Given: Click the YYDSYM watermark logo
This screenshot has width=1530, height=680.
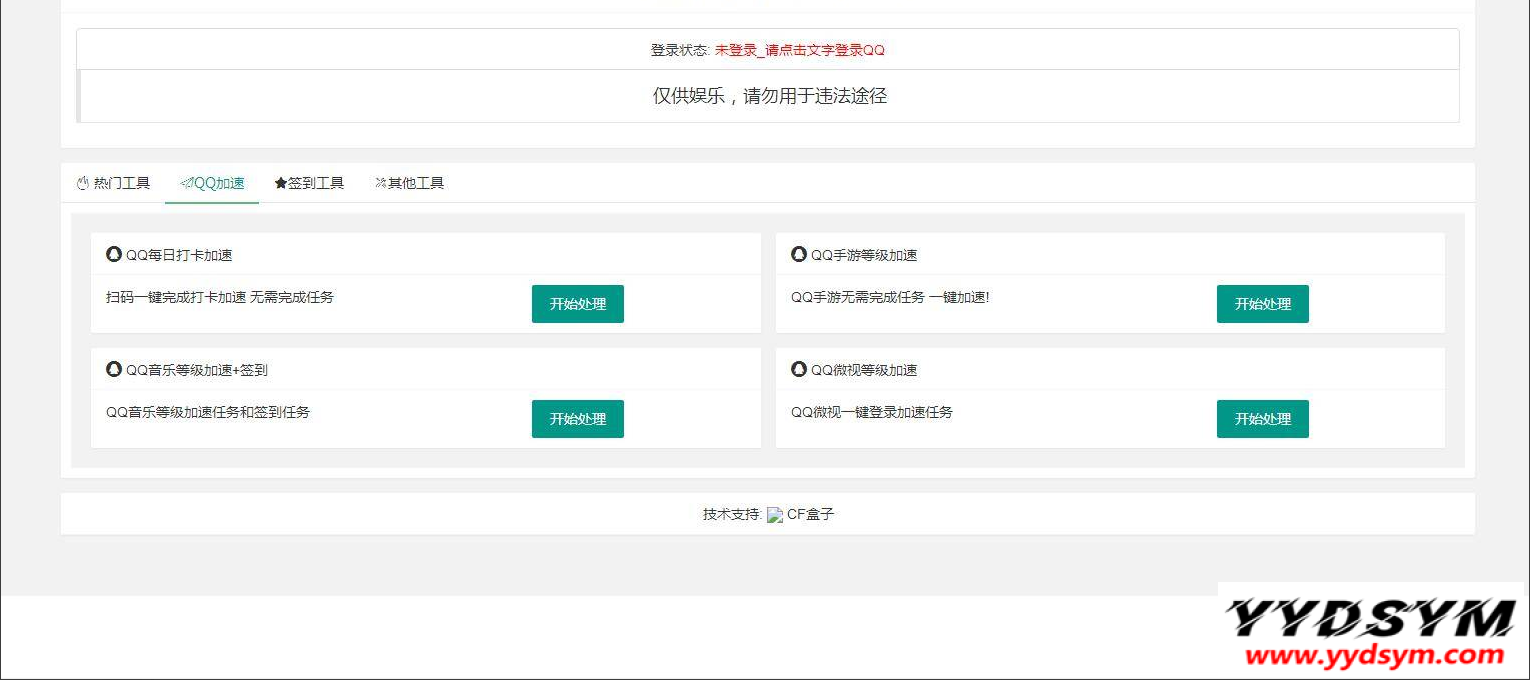Looking at the screenshot, I should (1372, 620).
